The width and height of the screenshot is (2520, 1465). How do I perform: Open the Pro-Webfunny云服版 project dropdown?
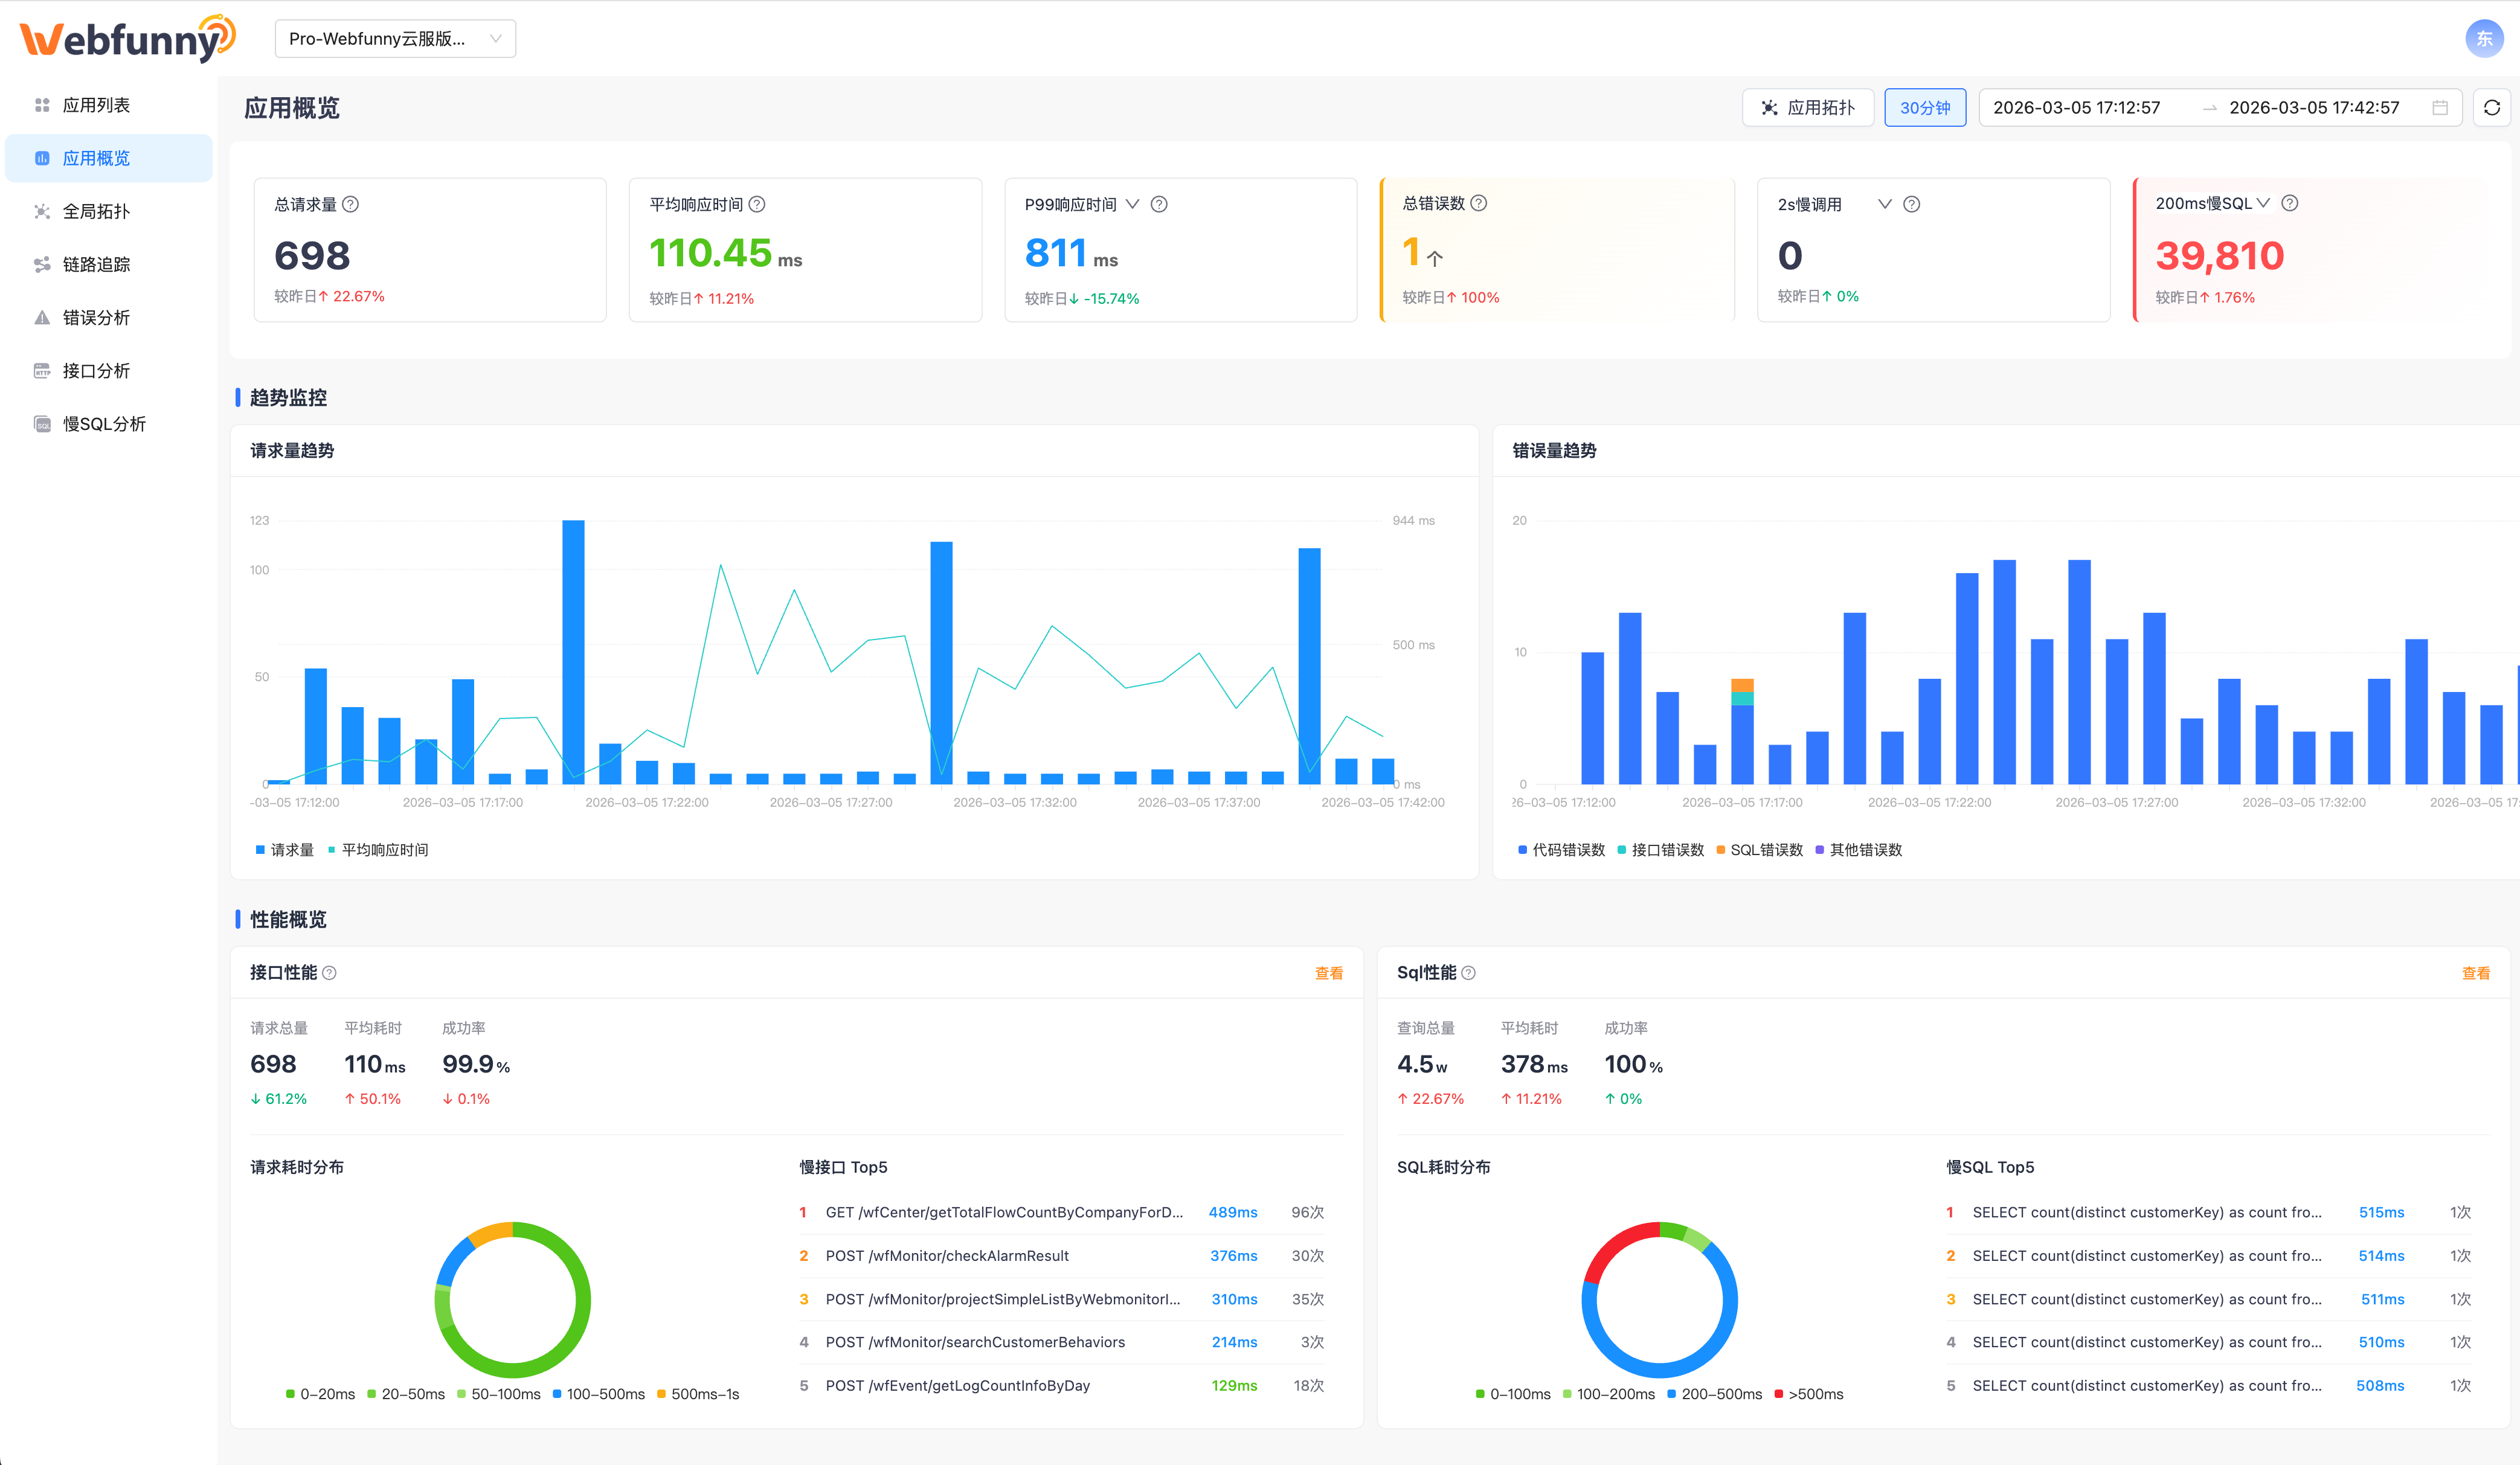coord(395,39)
